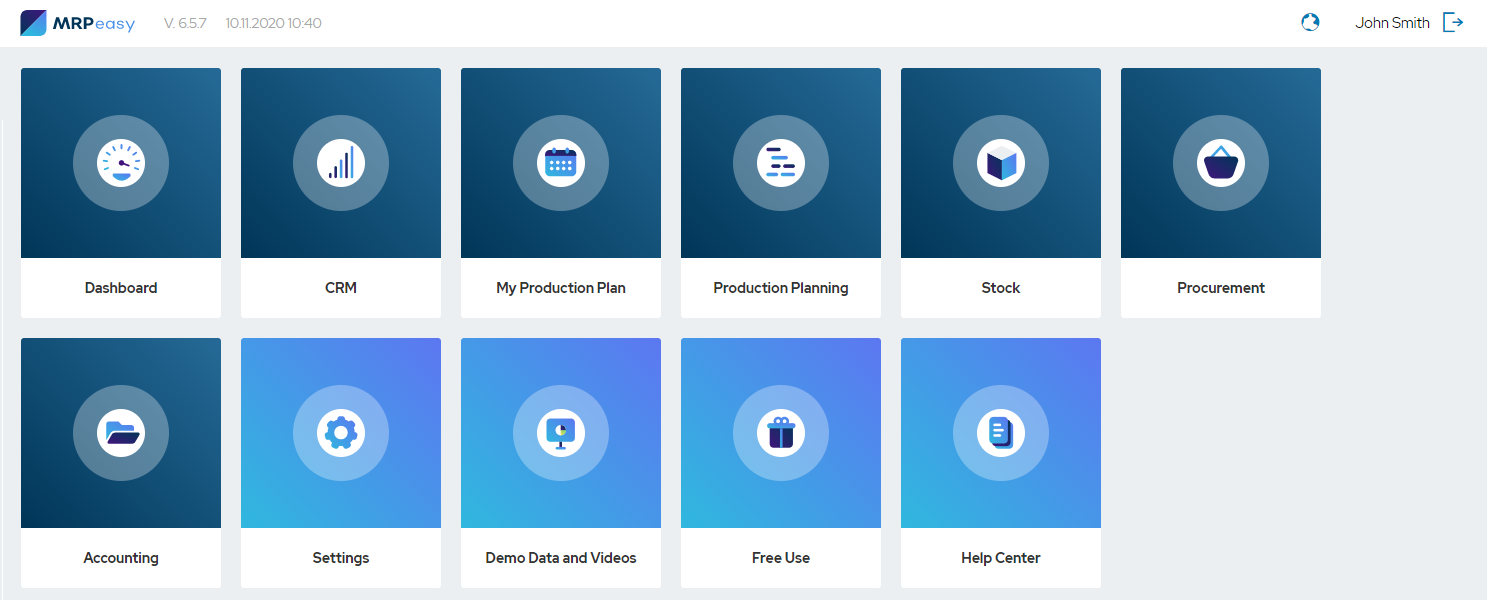Open Demo Data and Videos presentation icon
The width and height of the screenshot is (1490, 600).
(x=561, y=433)
